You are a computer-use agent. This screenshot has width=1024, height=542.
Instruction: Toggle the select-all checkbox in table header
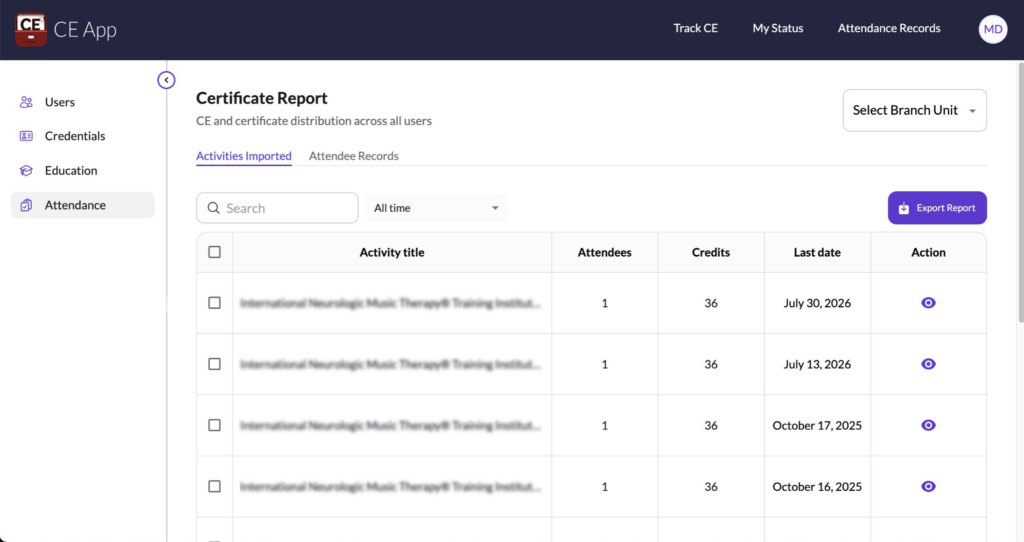point(214,252)
